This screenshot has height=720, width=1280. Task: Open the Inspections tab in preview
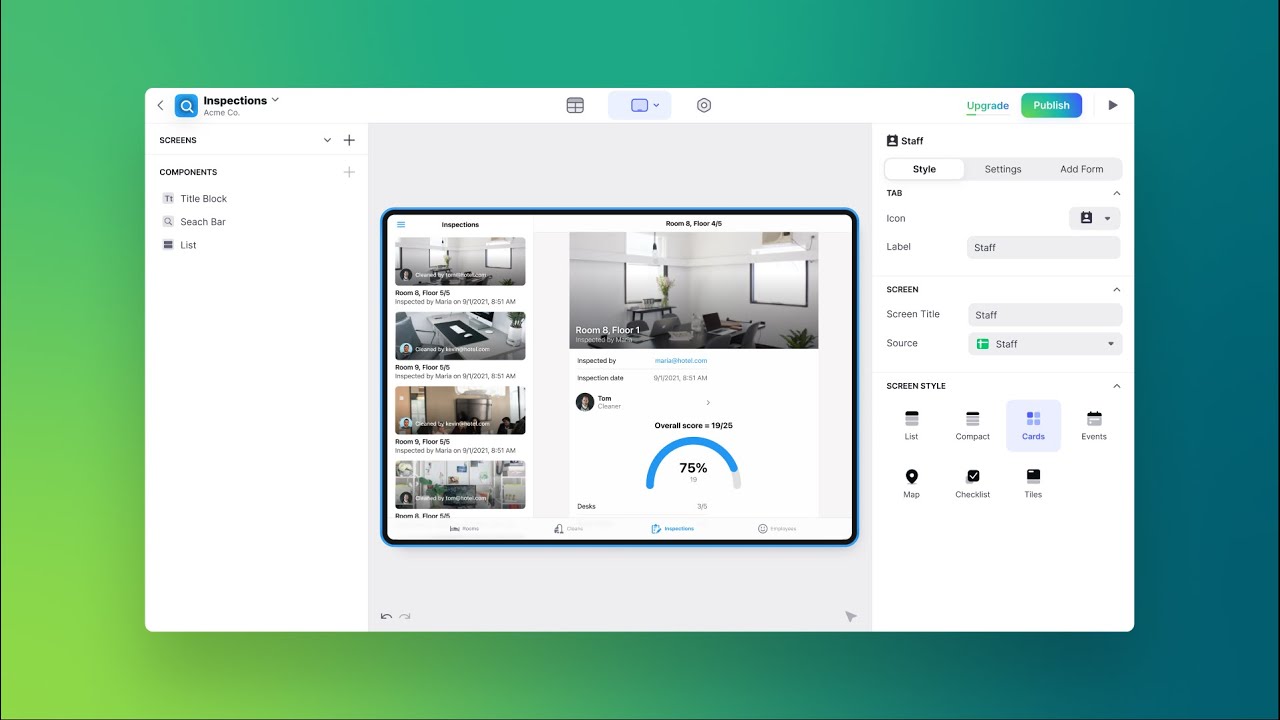pyautogui.click(x=672, y=528)
